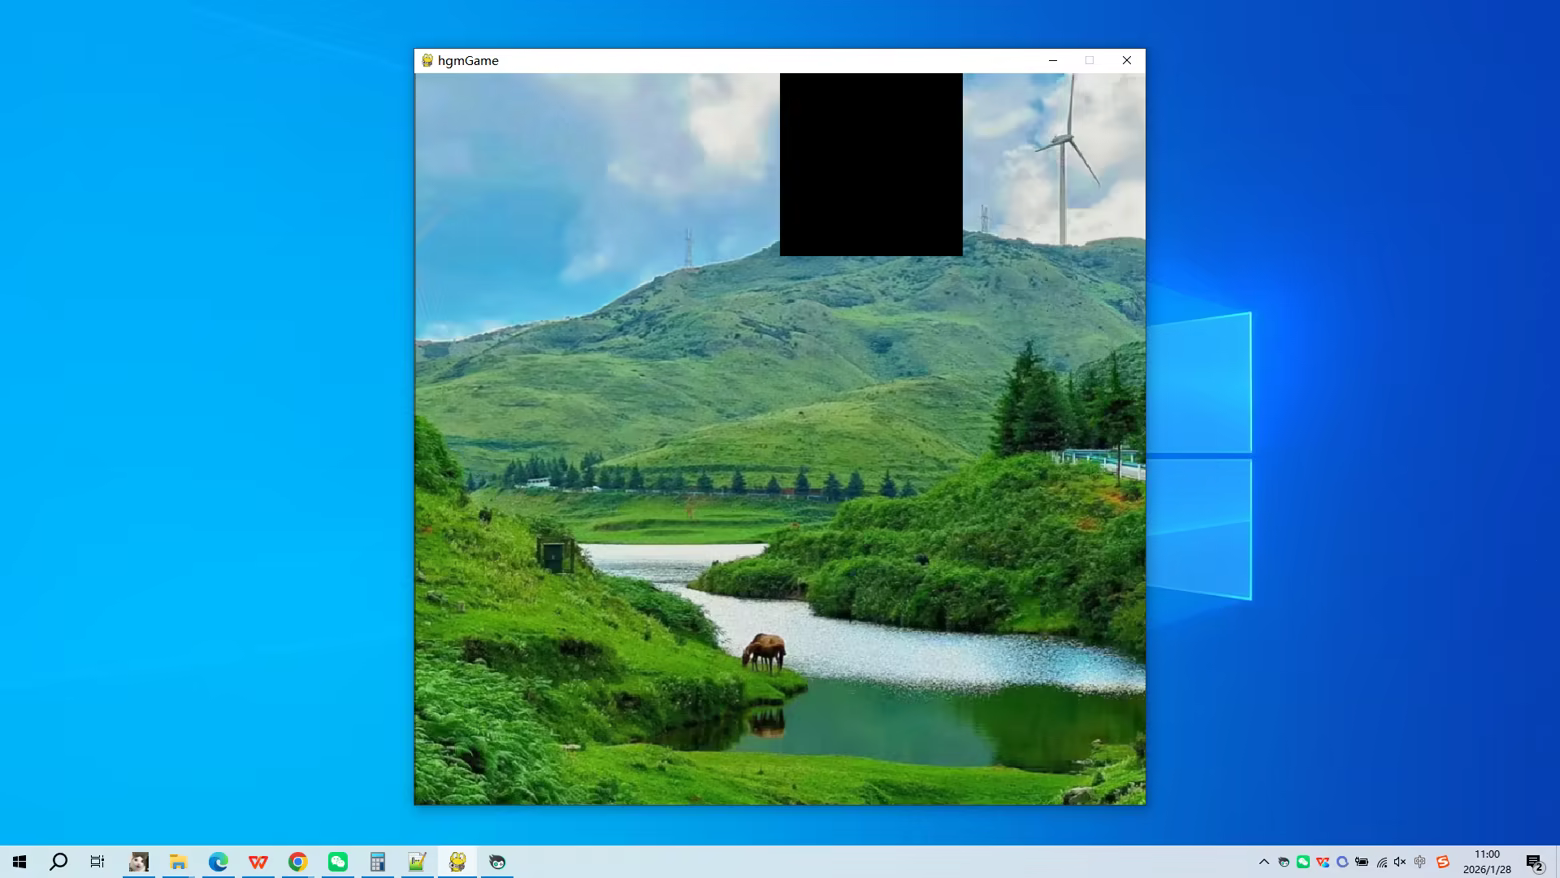
Task: Unmute the speaker volume tray icon
Action: coord(1400,861)
